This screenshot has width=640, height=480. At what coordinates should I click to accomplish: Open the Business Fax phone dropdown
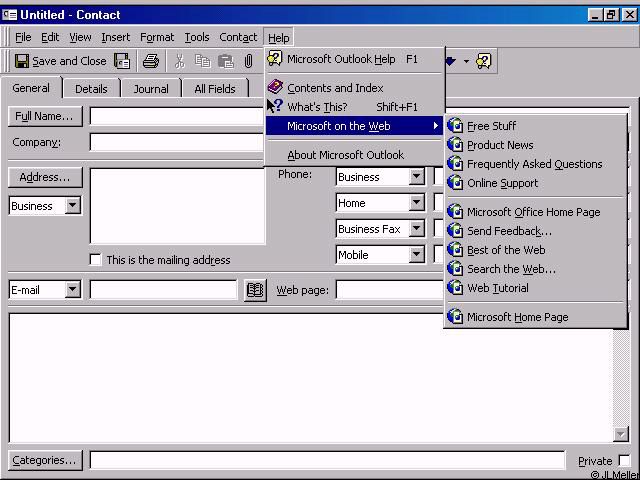click(416, 229)
